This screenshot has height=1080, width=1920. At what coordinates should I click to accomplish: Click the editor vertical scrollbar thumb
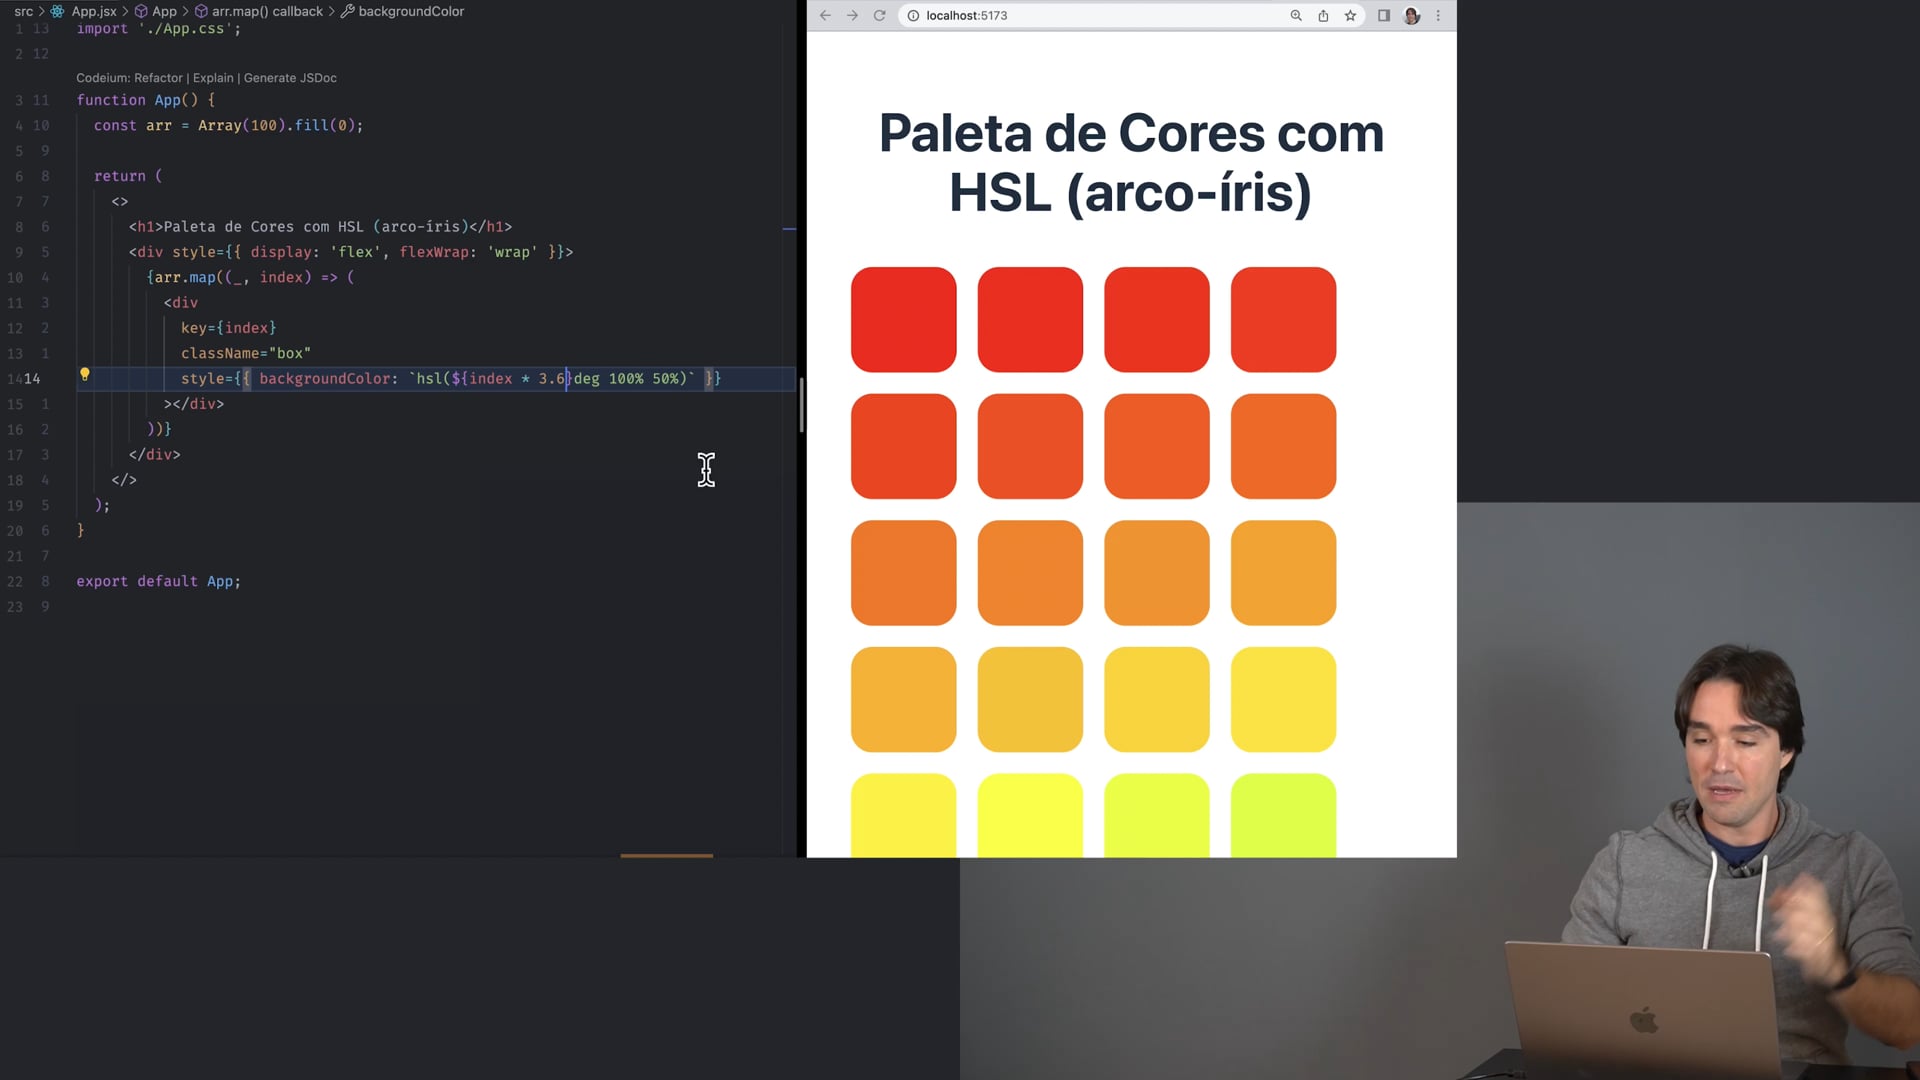(x=802, y=405)
